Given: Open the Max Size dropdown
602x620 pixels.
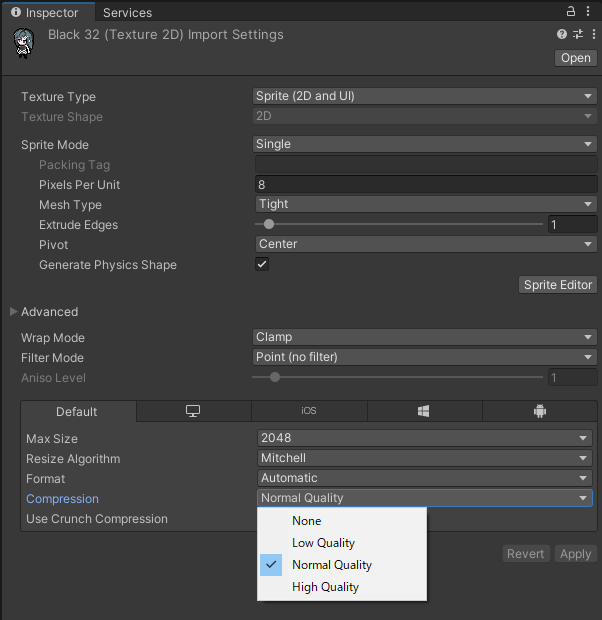Looking at the screenshot, I should coord(424,438).
